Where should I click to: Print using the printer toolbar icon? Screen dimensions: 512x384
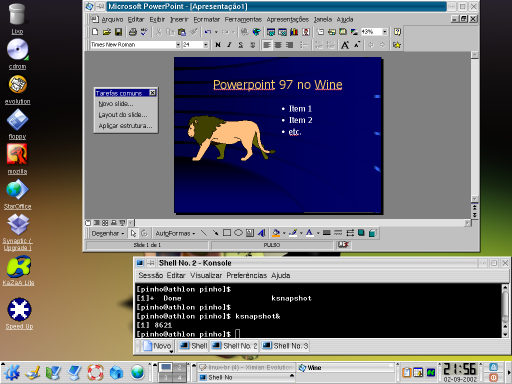[133, 32]
